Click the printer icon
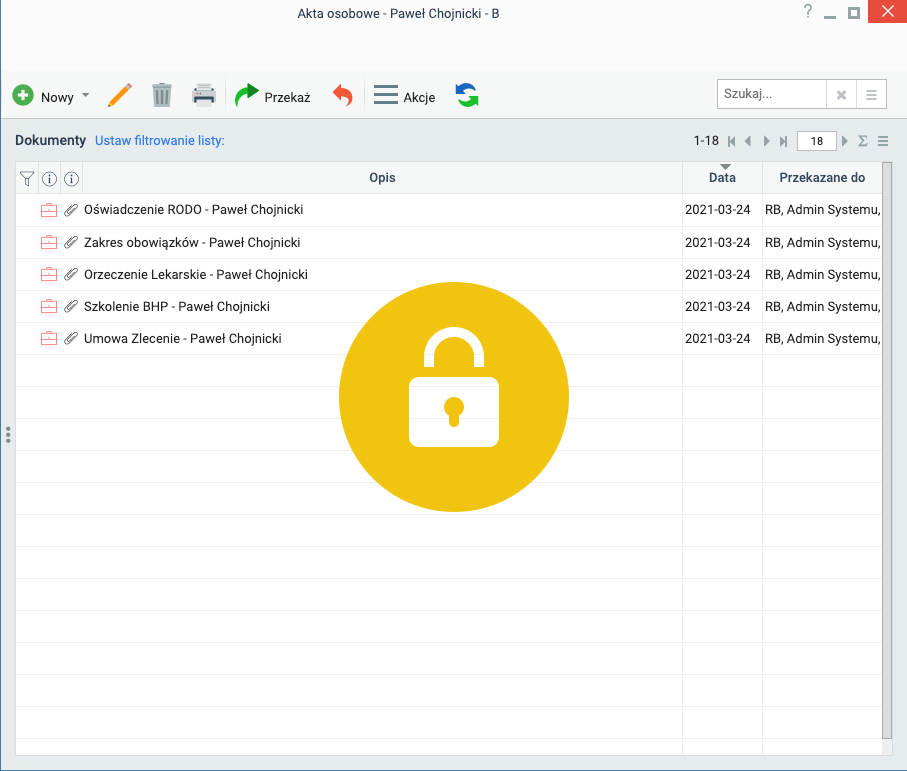The width and height of the screenshot is (907, 771). [x=204, y=95]
